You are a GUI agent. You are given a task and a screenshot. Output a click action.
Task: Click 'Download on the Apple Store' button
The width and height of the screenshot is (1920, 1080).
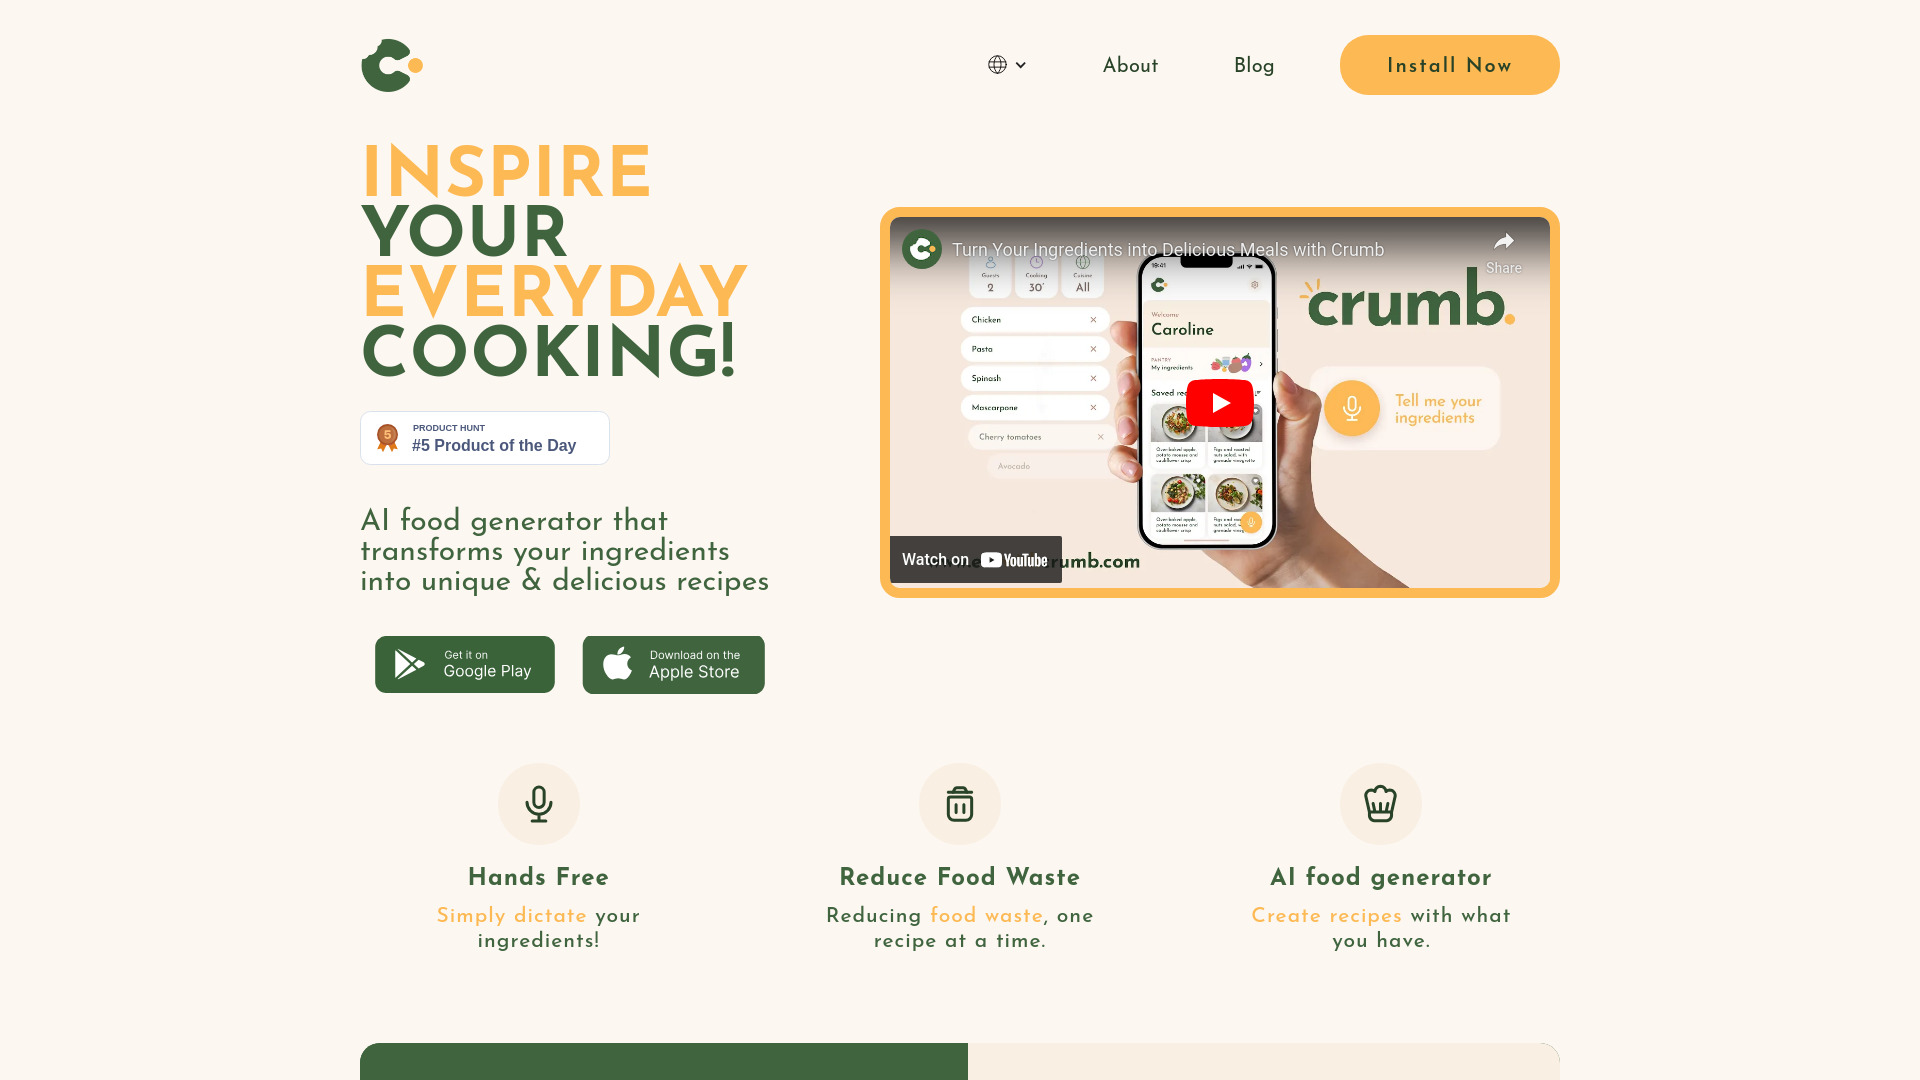pos(674,665)
